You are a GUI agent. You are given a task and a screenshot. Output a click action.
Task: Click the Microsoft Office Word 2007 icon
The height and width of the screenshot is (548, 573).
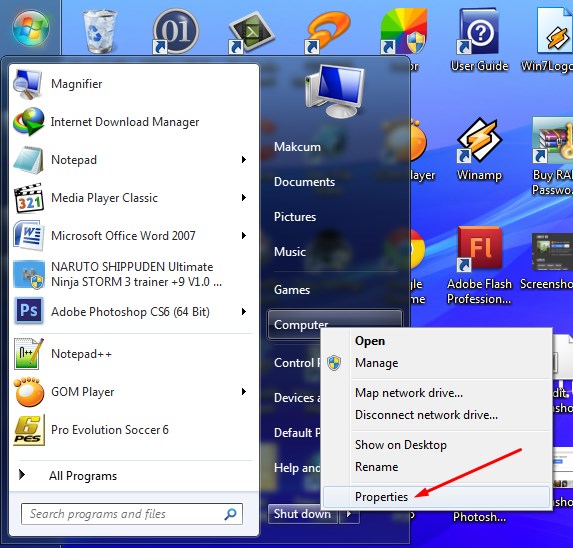click(x=29, y=236)
